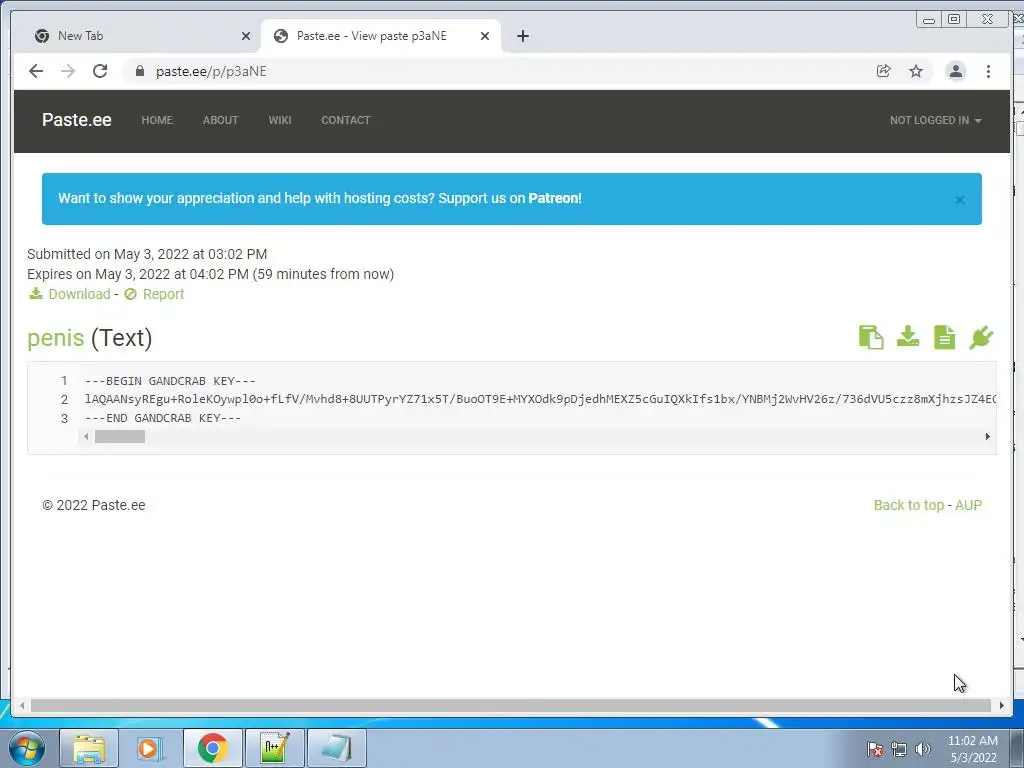Open Windows Media Player from taskbar

[150, 748]
